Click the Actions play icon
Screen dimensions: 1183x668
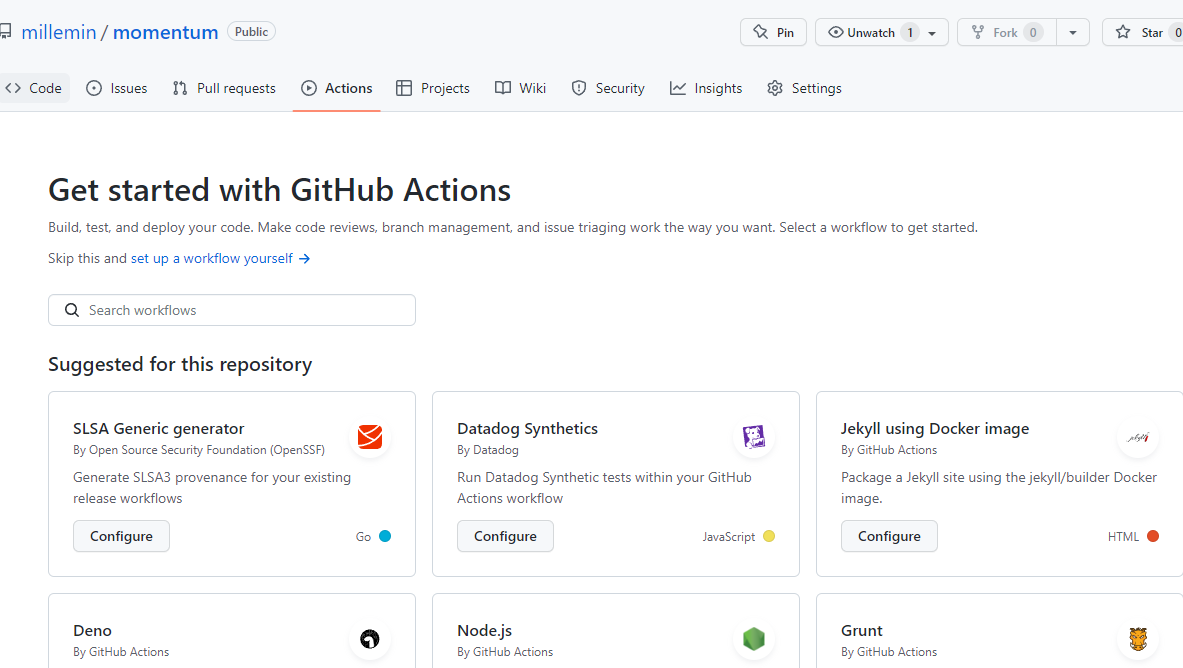click(x=309, y=88)
